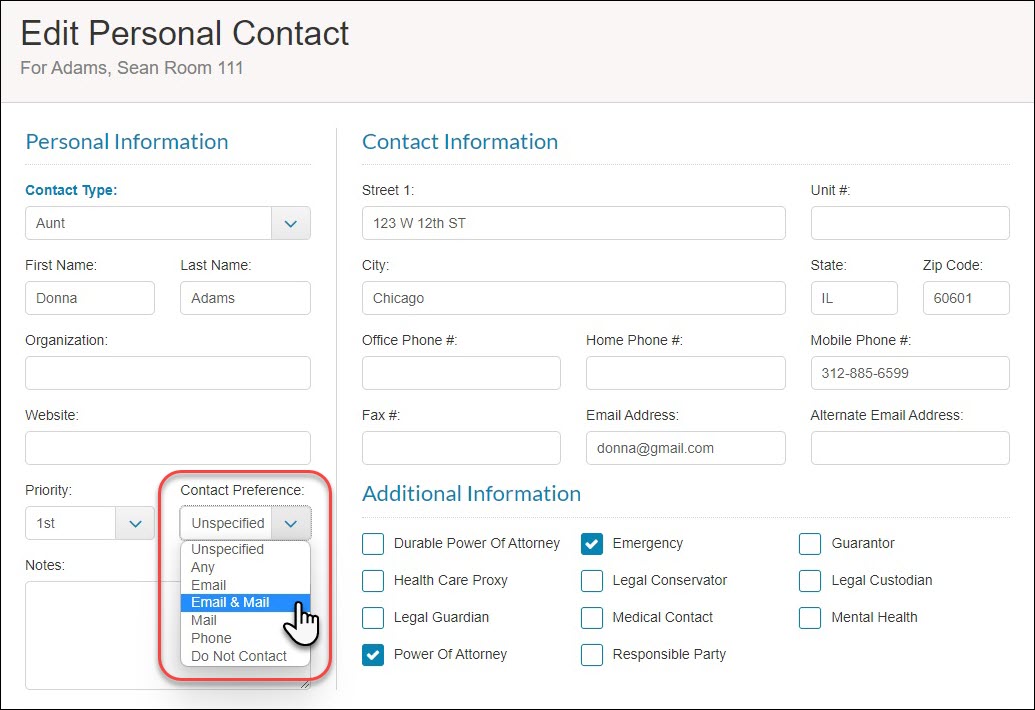Click the Zip Code field 60601
This screenshot has width=1035, height=710.
(966, 298)
